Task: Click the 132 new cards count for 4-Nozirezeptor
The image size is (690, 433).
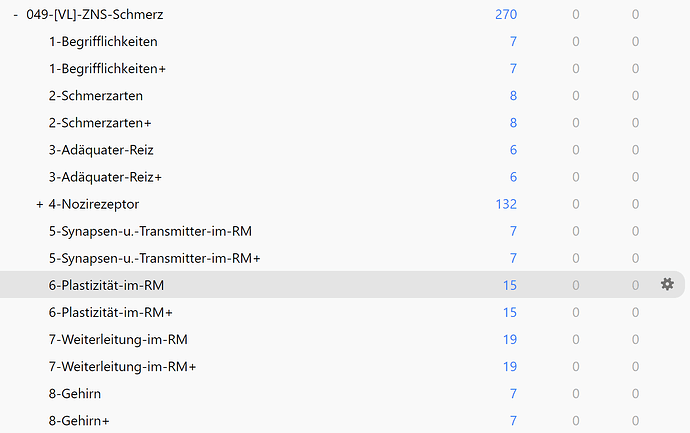Action: click(x=505, y=204)
